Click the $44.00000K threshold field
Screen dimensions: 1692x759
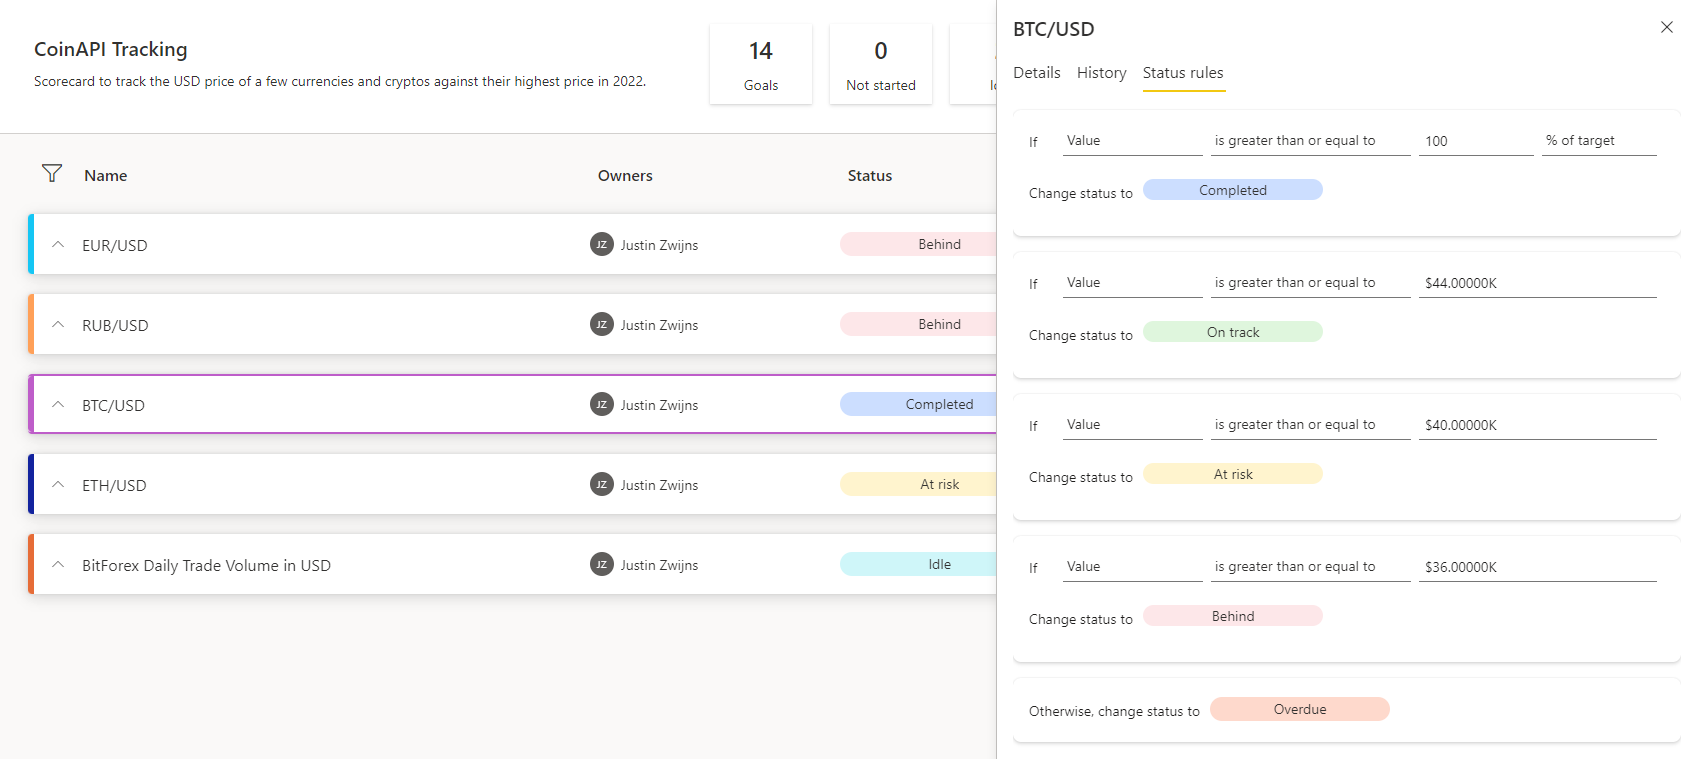pos(1536,283)
